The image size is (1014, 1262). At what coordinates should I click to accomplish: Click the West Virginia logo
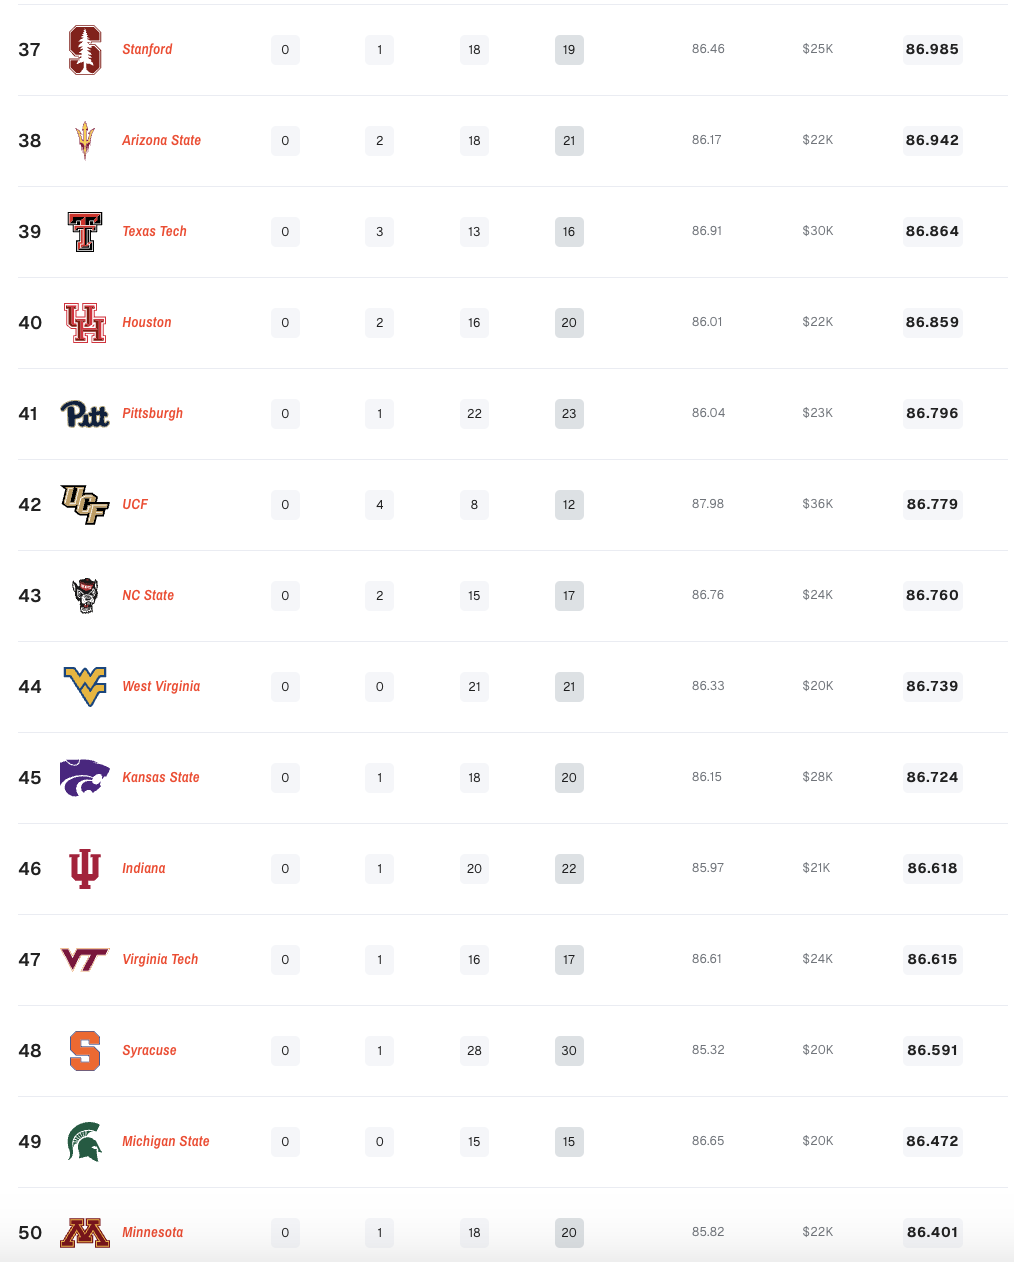(85, 687)
